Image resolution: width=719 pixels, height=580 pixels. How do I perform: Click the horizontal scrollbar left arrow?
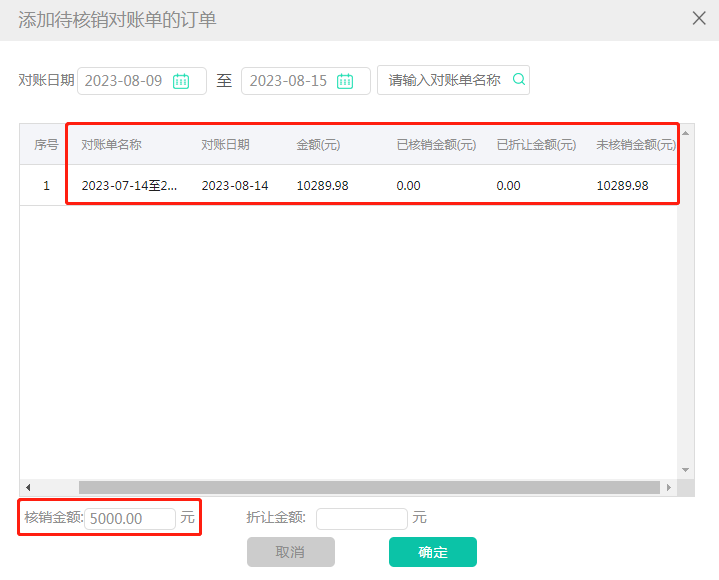coord(28,487)
